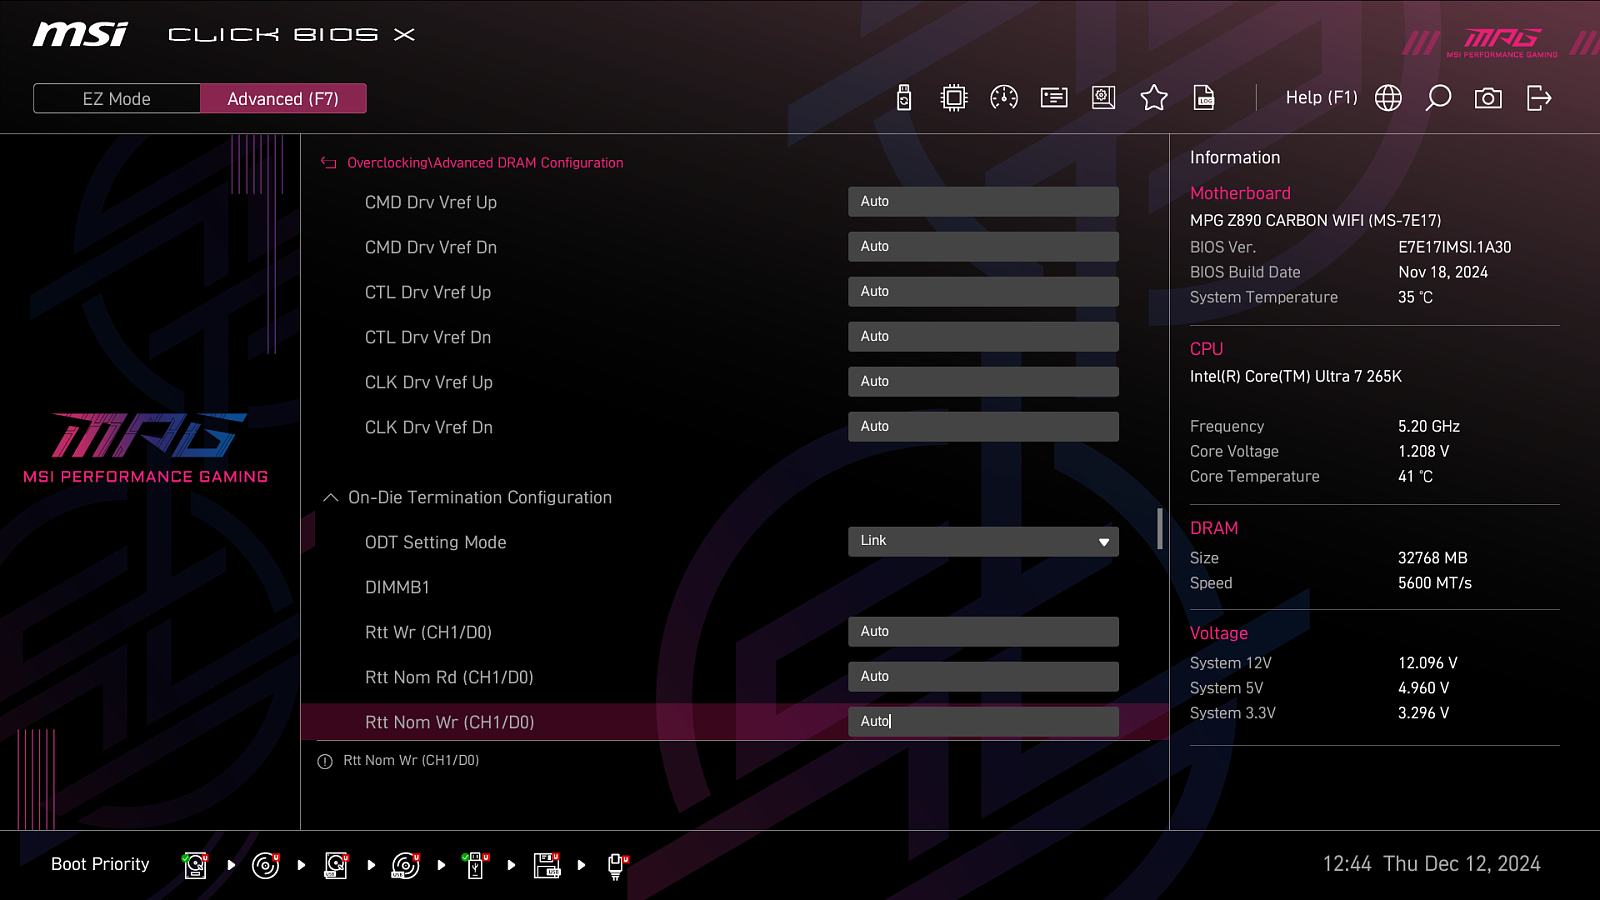The image size is (1600, 900).
Task: Select the ODT Setting Mode label
Action: [436, 542]
